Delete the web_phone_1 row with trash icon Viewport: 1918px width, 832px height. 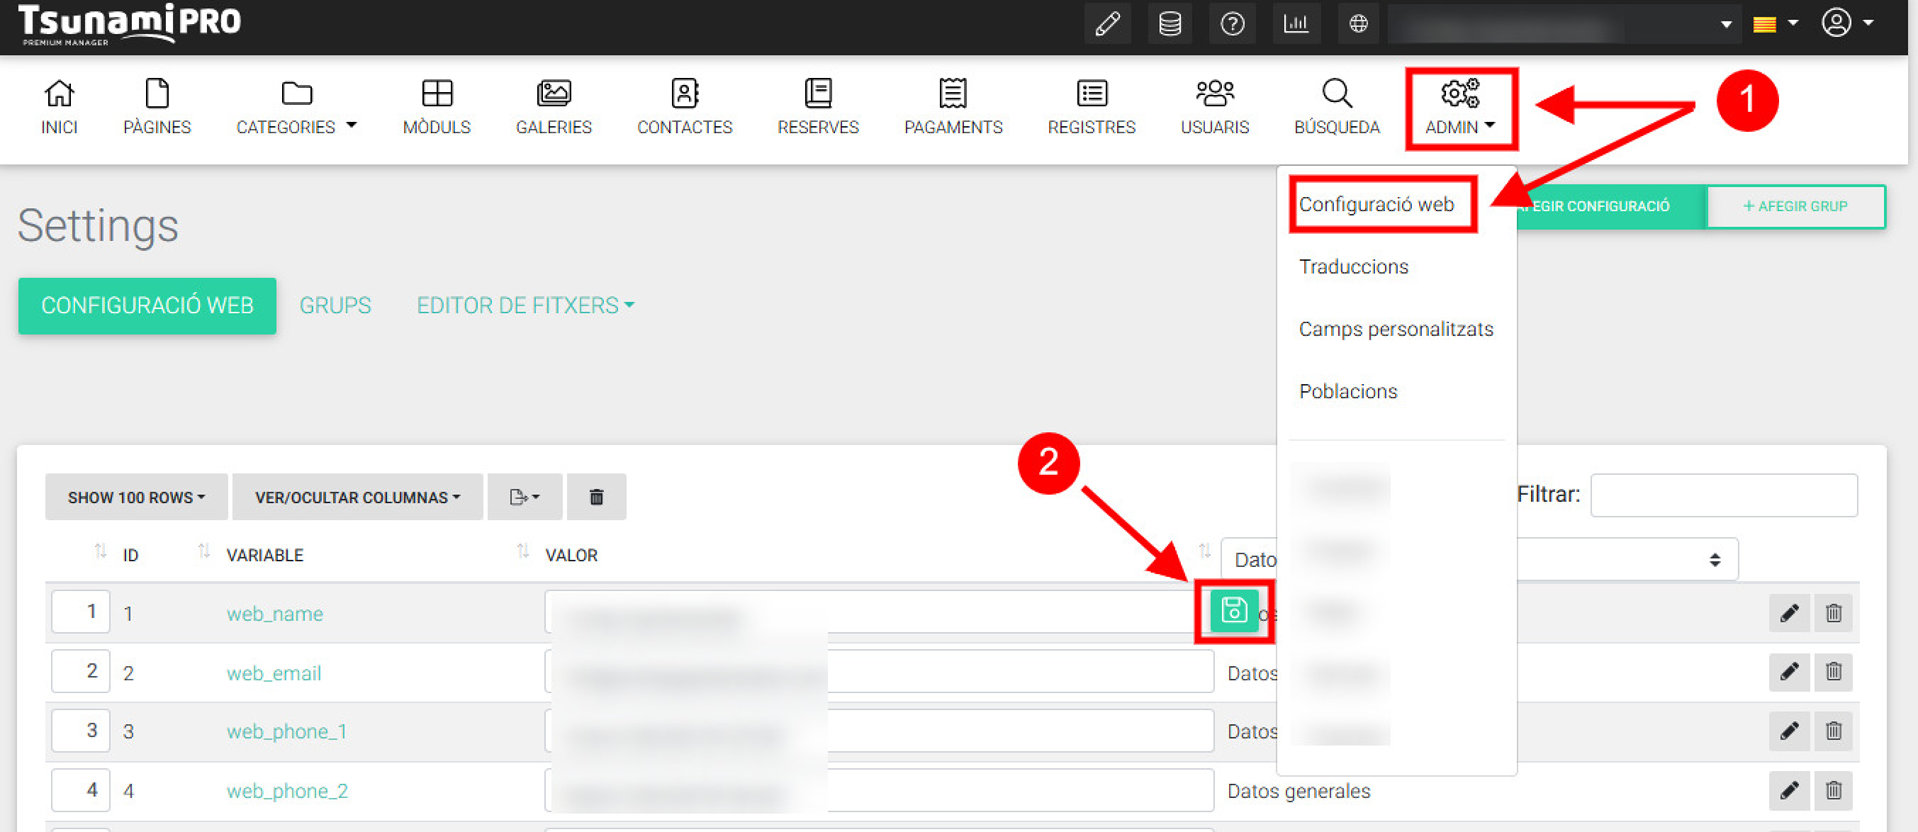click(x=1833, y=731)
